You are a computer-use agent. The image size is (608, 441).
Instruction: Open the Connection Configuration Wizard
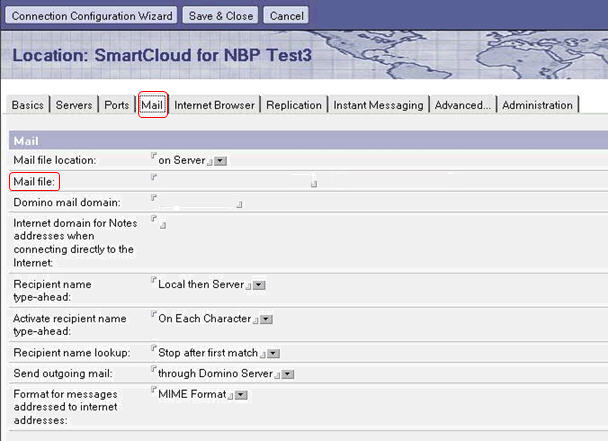click(92, 16)
